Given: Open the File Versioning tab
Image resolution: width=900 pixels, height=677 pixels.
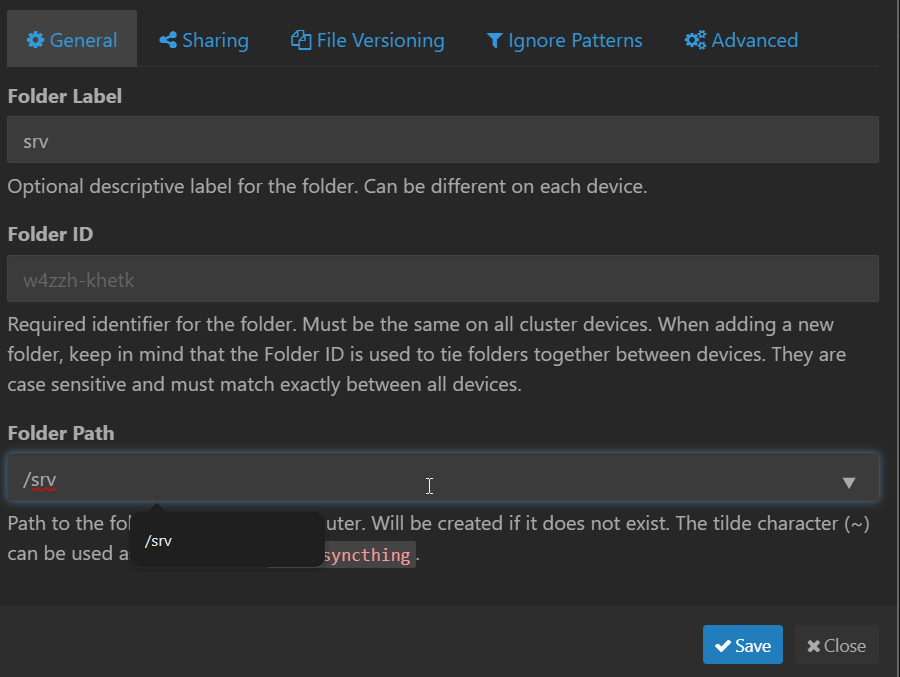Looking at the screenshot, I should tap(368, 40).
